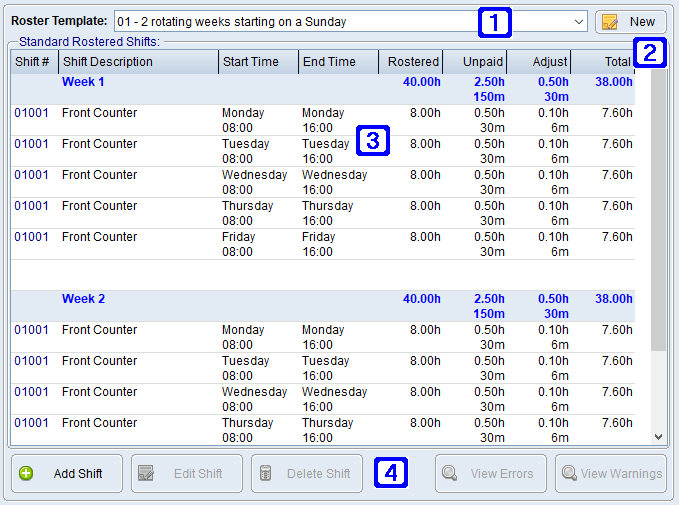Click the Adjust column header

(x=539, y=62)
